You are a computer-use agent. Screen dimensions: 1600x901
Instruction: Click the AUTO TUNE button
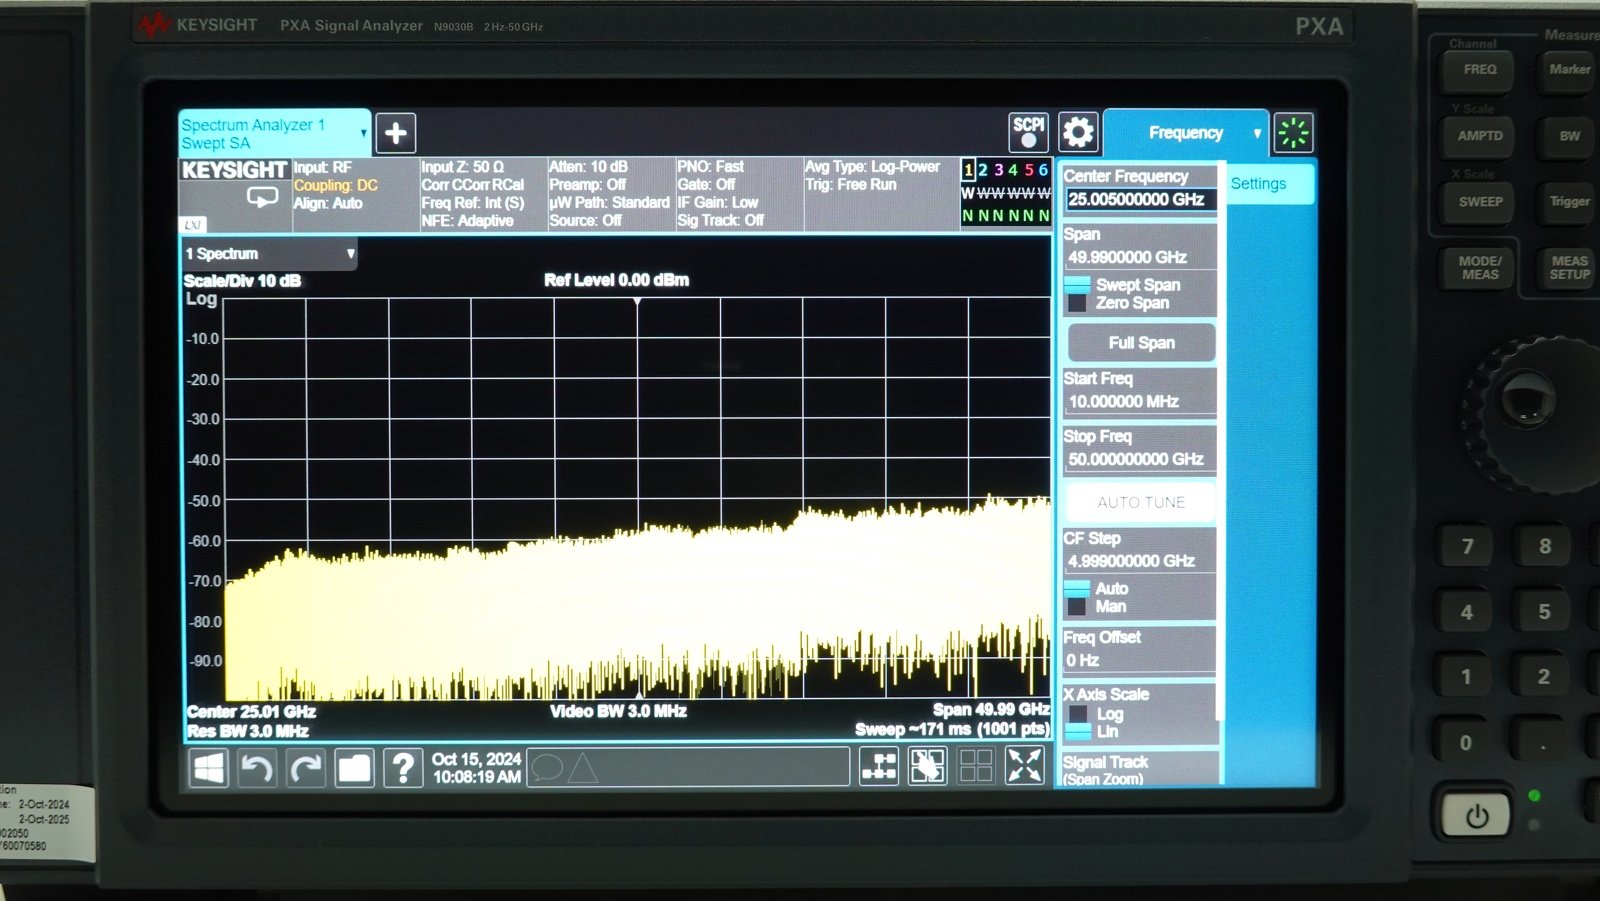pos(1141,502)
